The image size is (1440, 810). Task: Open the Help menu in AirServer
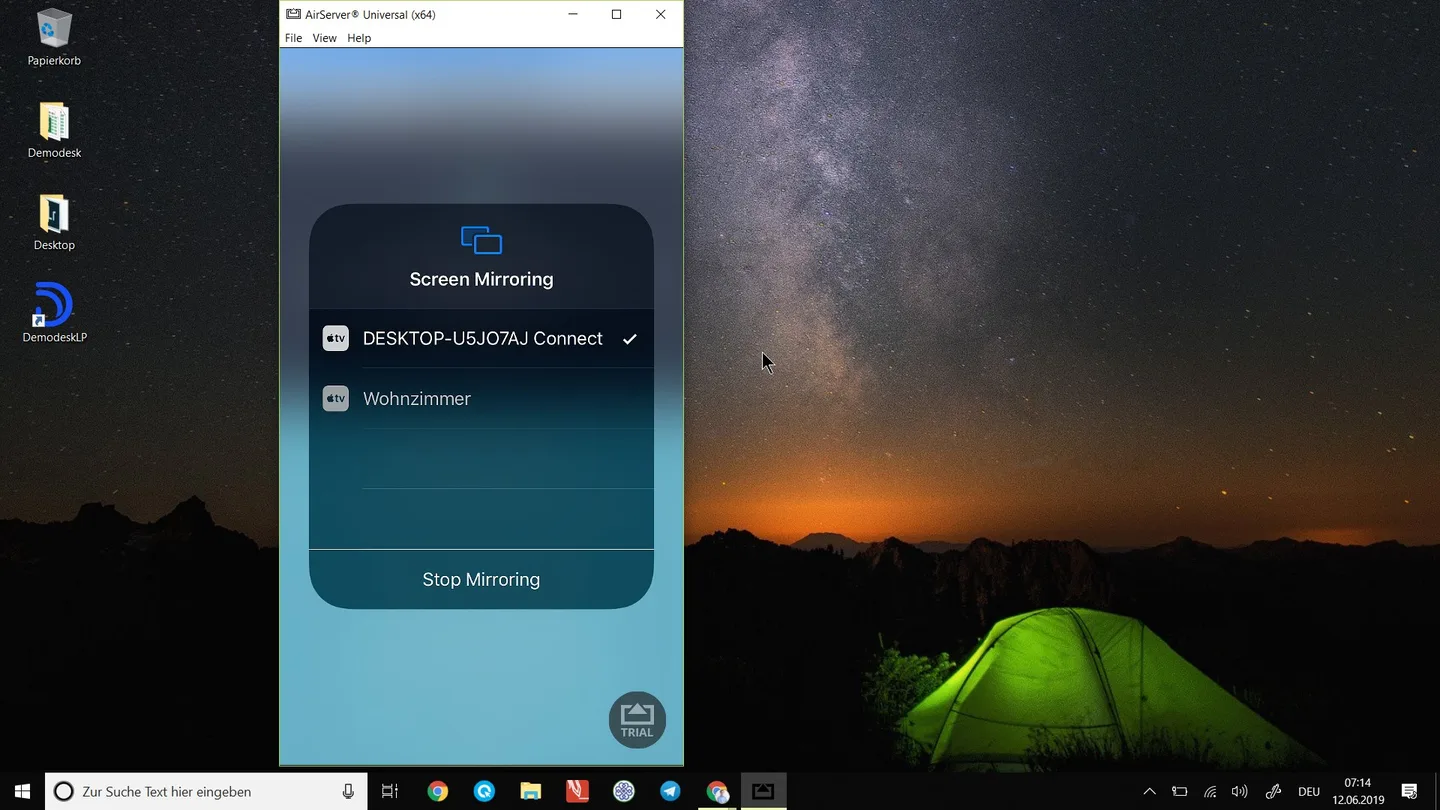click(359, 38)
